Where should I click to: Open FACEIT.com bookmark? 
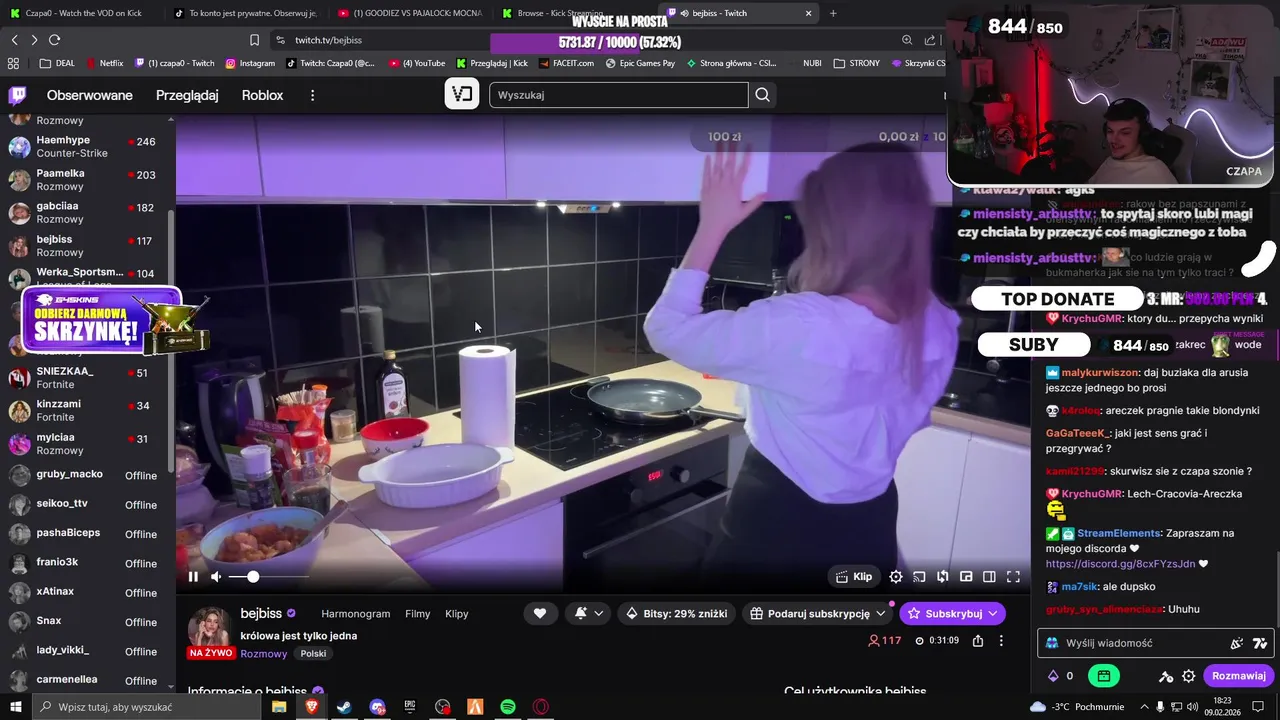566,63
